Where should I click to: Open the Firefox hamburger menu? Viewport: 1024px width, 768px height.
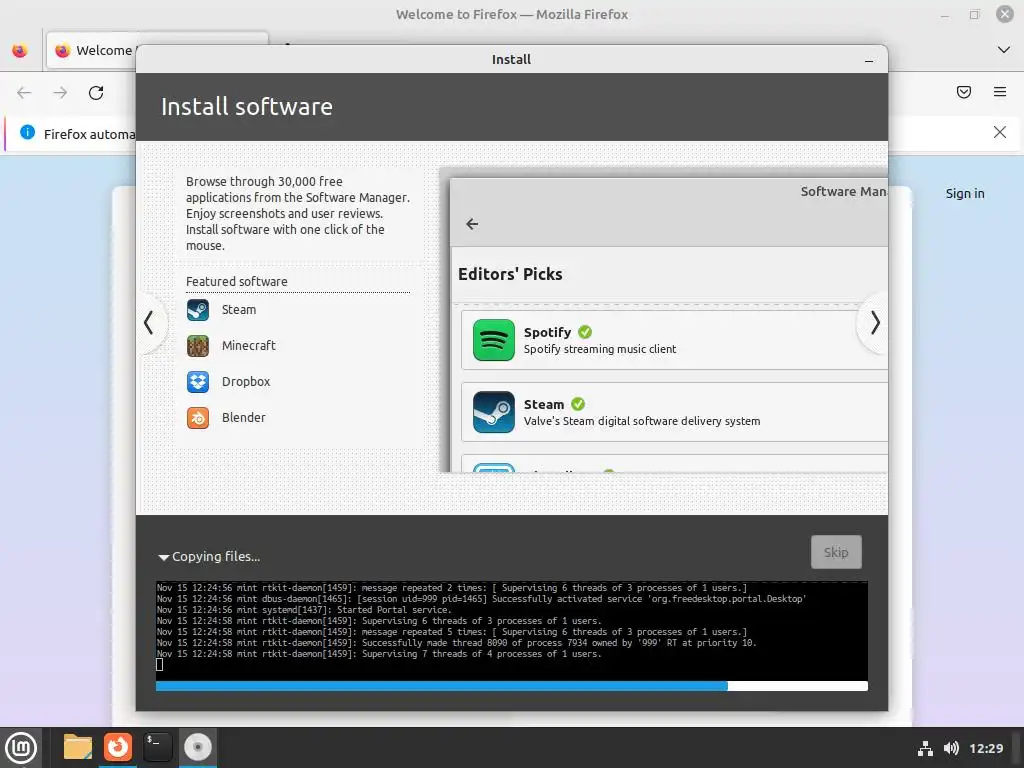1000,92
